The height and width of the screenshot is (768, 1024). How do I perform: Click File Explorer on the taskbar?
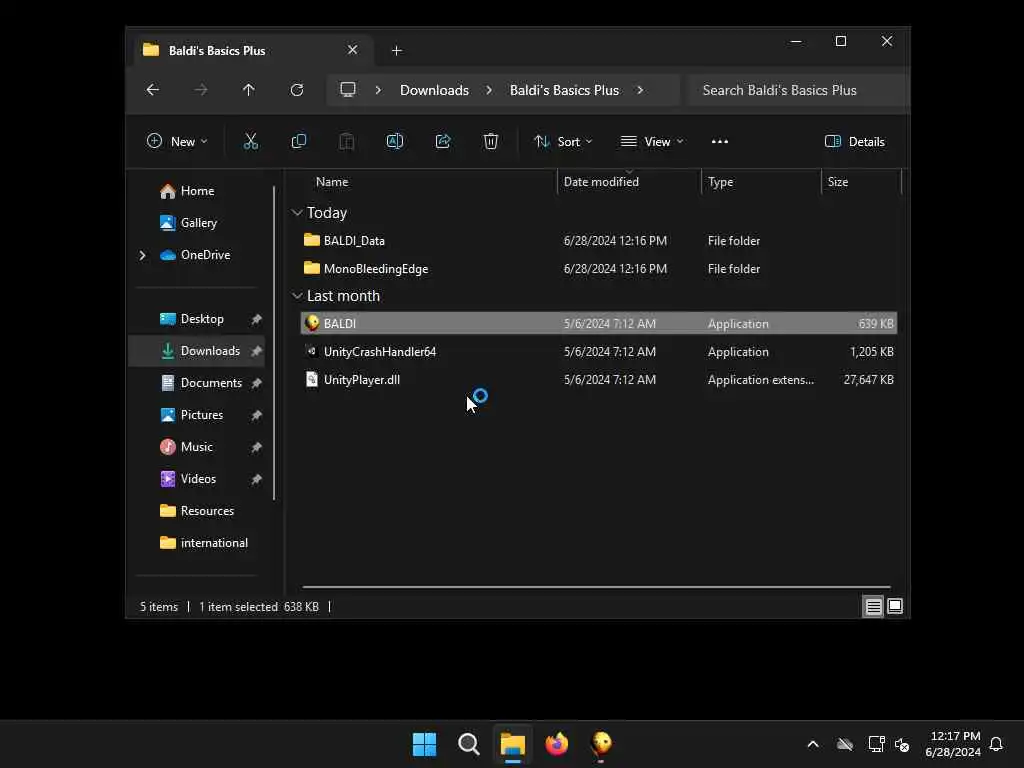coord(513,744)
